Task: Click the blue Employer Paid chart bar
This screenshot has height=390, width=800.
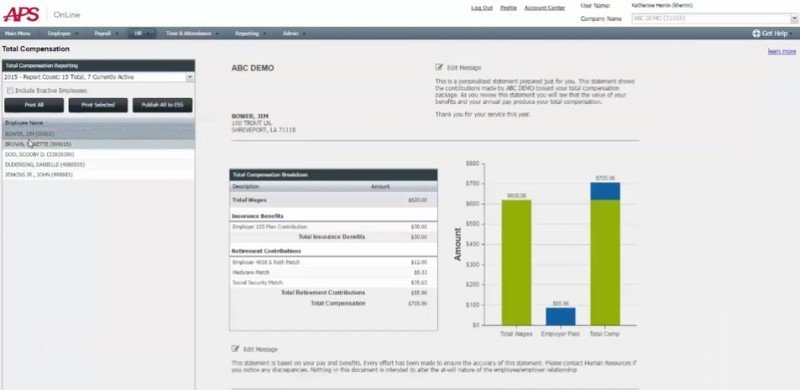Action: pos(560,316)
